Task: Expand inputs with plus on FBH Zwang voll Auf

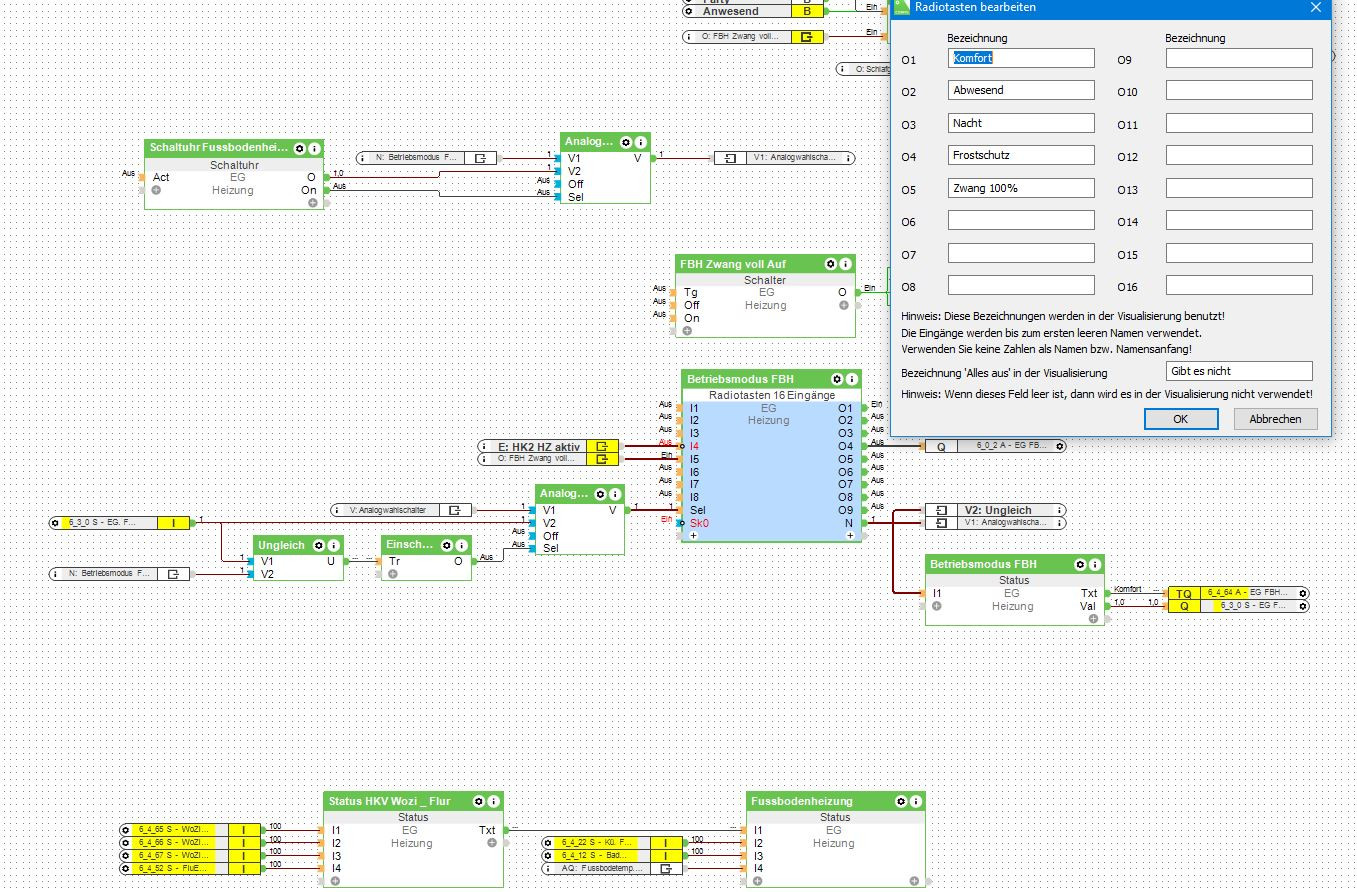Action: point(687,331)
